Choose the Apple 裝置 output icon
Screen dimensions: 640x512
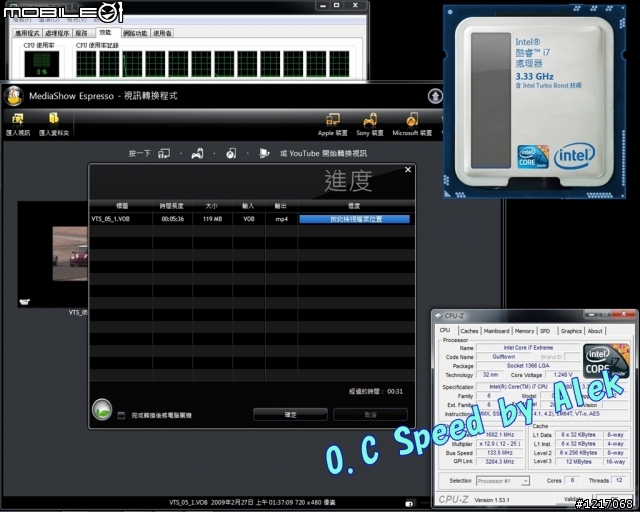tap(333, 120)
